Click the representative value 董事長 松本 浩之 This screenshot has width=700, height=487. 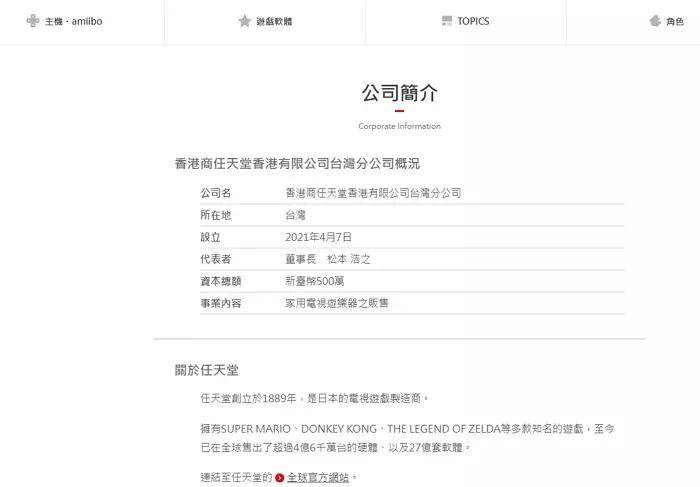pyautogui.click(x=328, y=259)
